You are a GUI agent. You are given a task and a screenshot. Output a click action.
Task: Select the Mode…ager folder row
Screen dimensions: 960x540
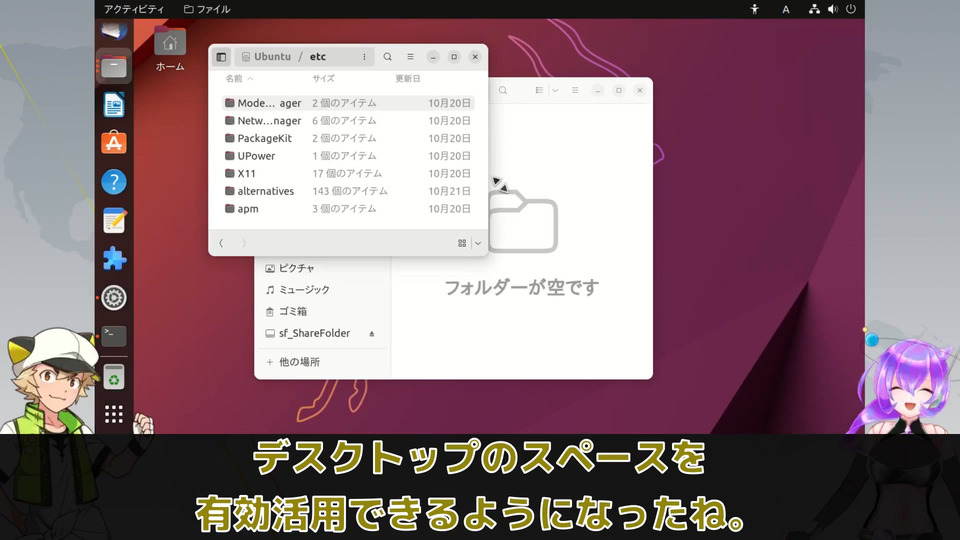pyautogui.click(x=348, y=103)
